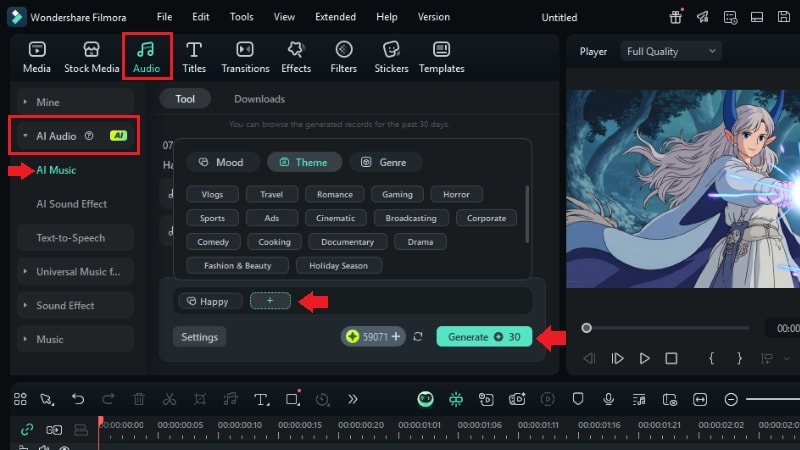Click the timeline zoom slider

(773, 399)
